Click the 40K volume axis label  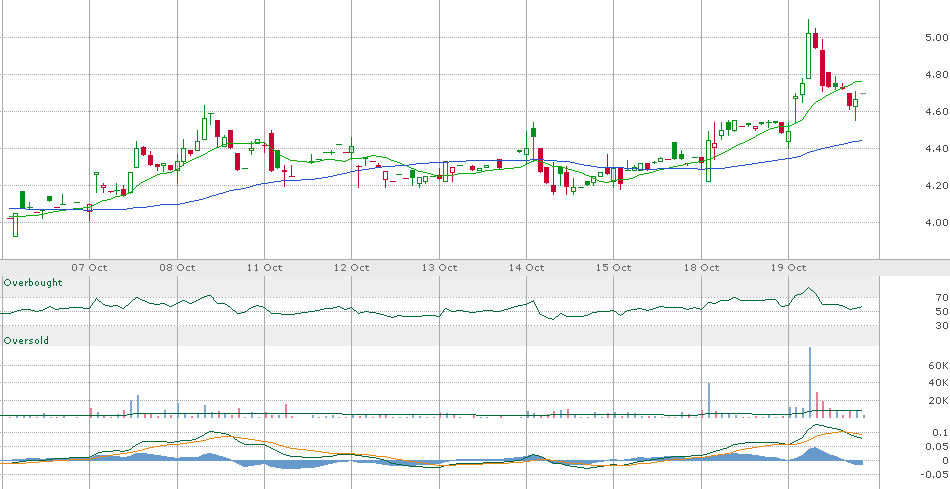(x=938, y=383)
